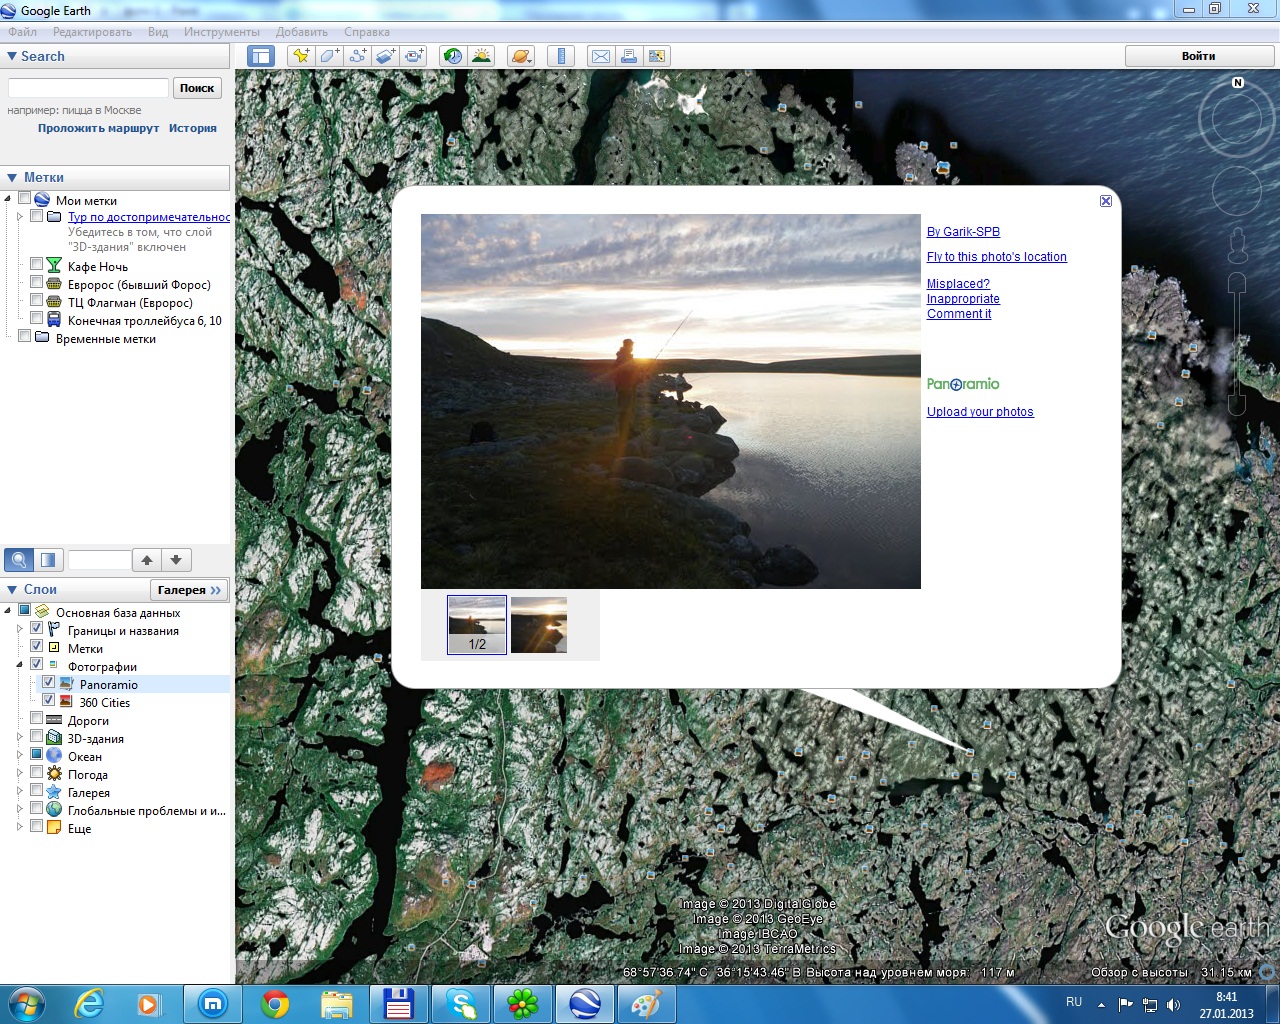1280x1024 pixels.
Task: Collapse the Search panel triangle
Action: pyautogui.click(x=12, y=56)
